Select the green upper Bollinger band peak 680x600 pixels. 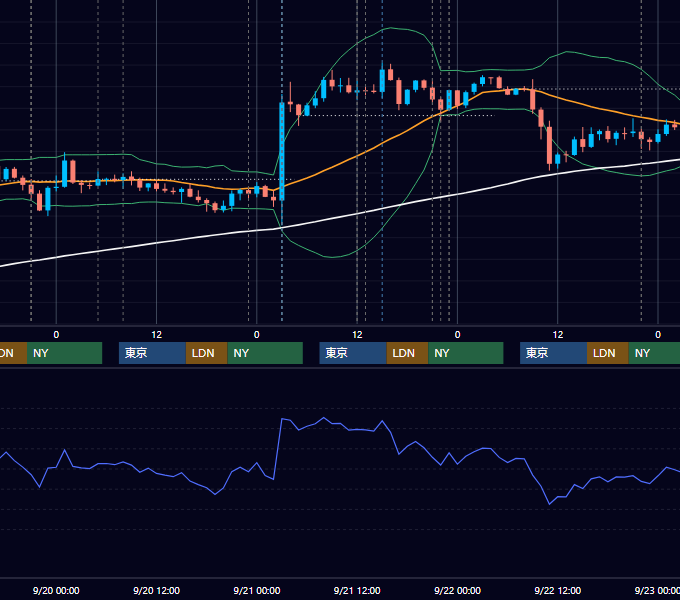391,28
